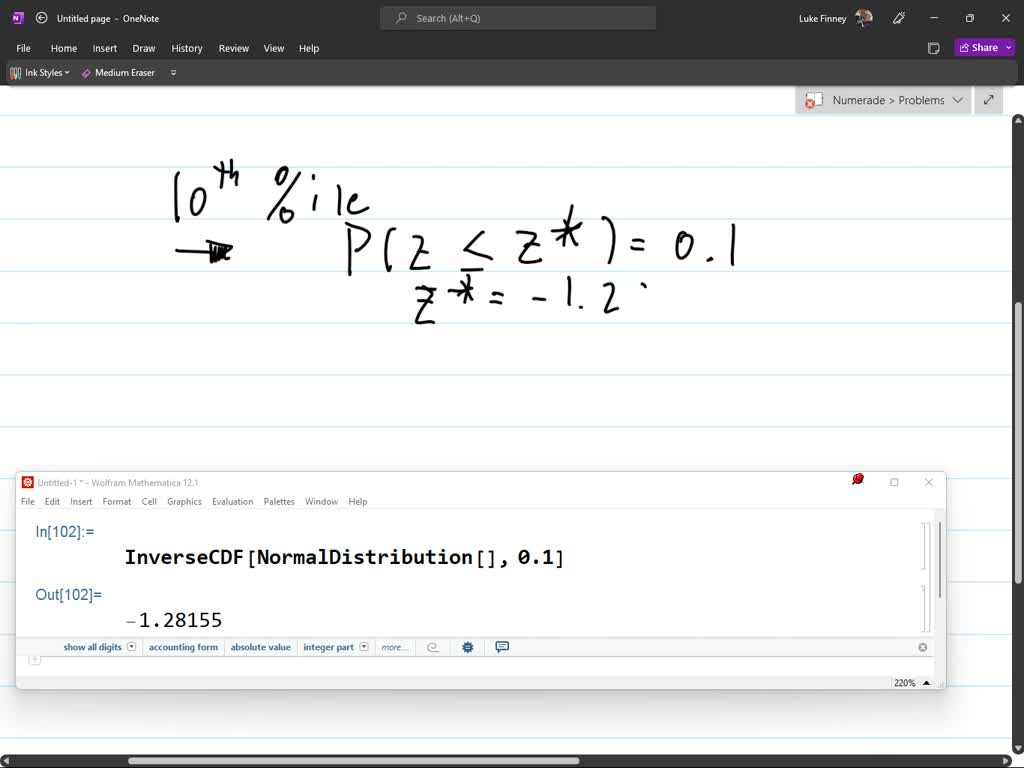Image resolution: width=1024 pixels, height=768 pixels.
Task: Adjust the 220% zoom control
Action: 908,682
